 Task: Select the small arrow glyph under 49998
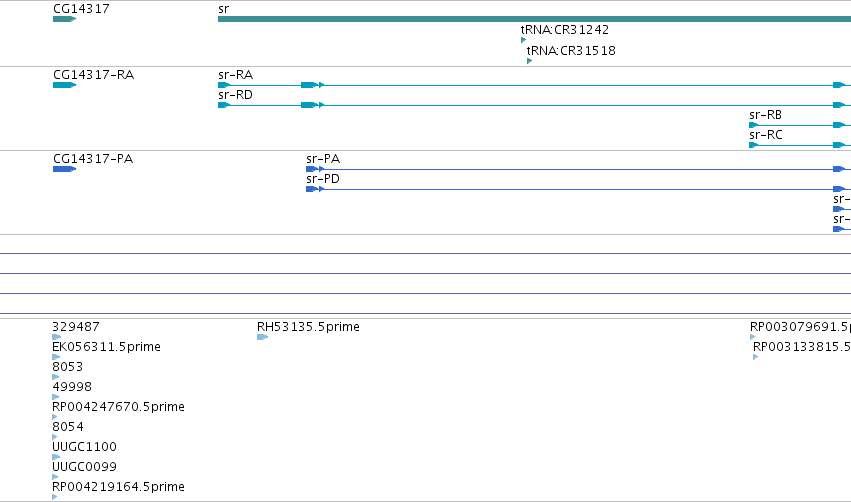pos(55,397)
